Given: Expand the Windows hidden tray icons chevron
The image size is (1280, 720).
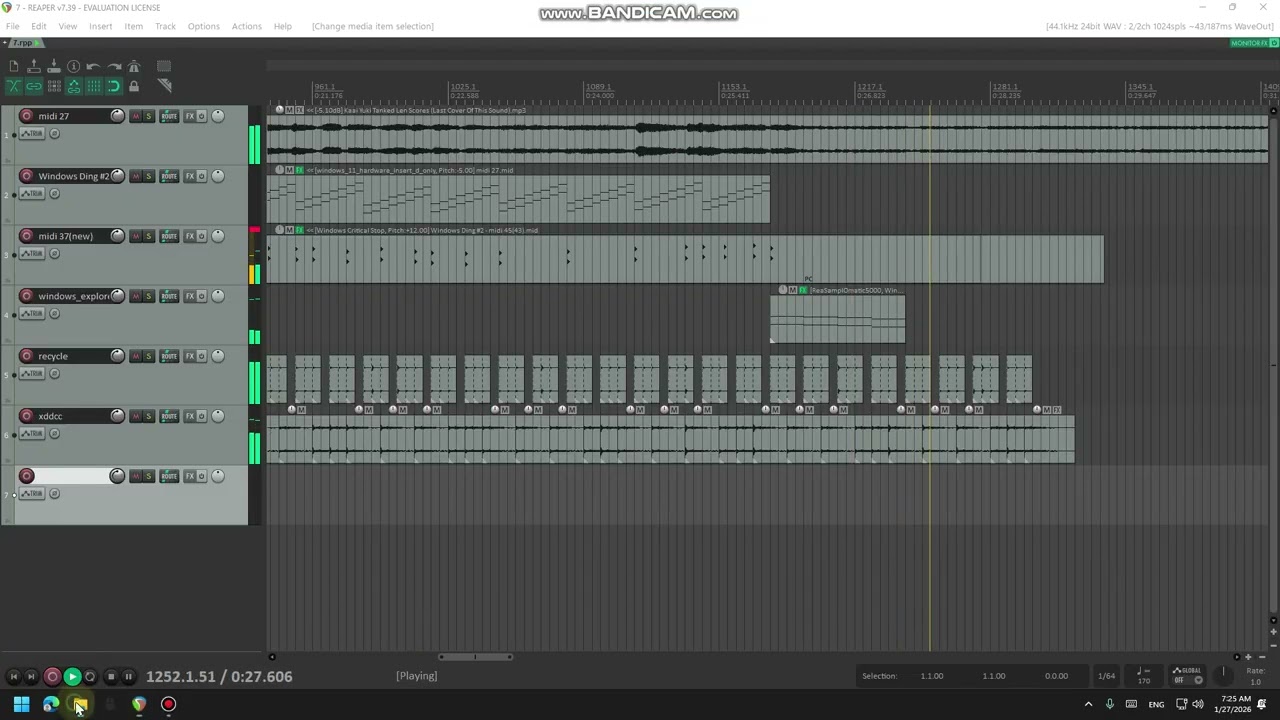Looking at the screenshot, I should tap(1088, 705).
